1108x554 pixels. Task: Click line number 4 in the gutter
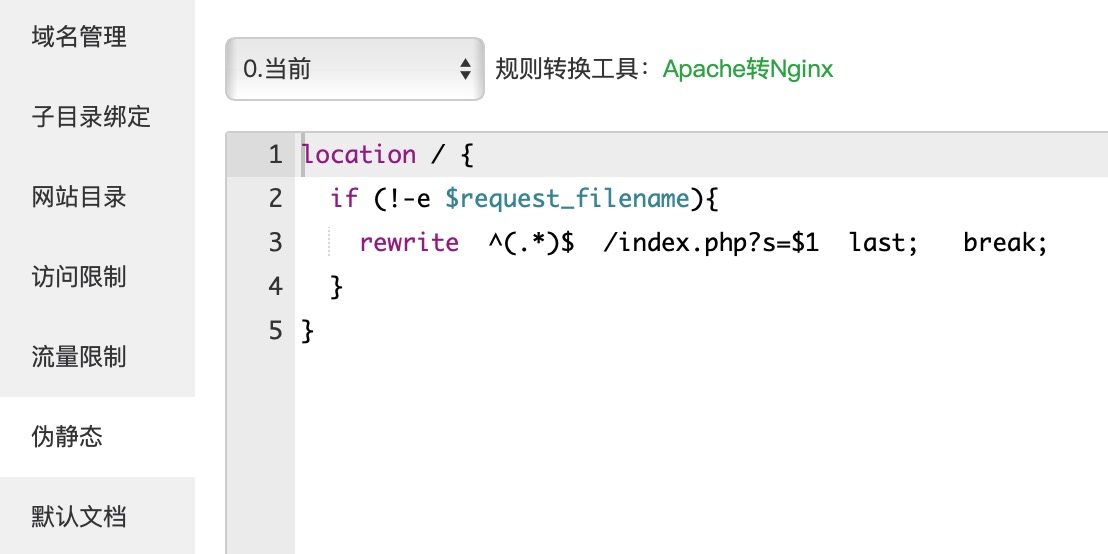tap(275, 287)
